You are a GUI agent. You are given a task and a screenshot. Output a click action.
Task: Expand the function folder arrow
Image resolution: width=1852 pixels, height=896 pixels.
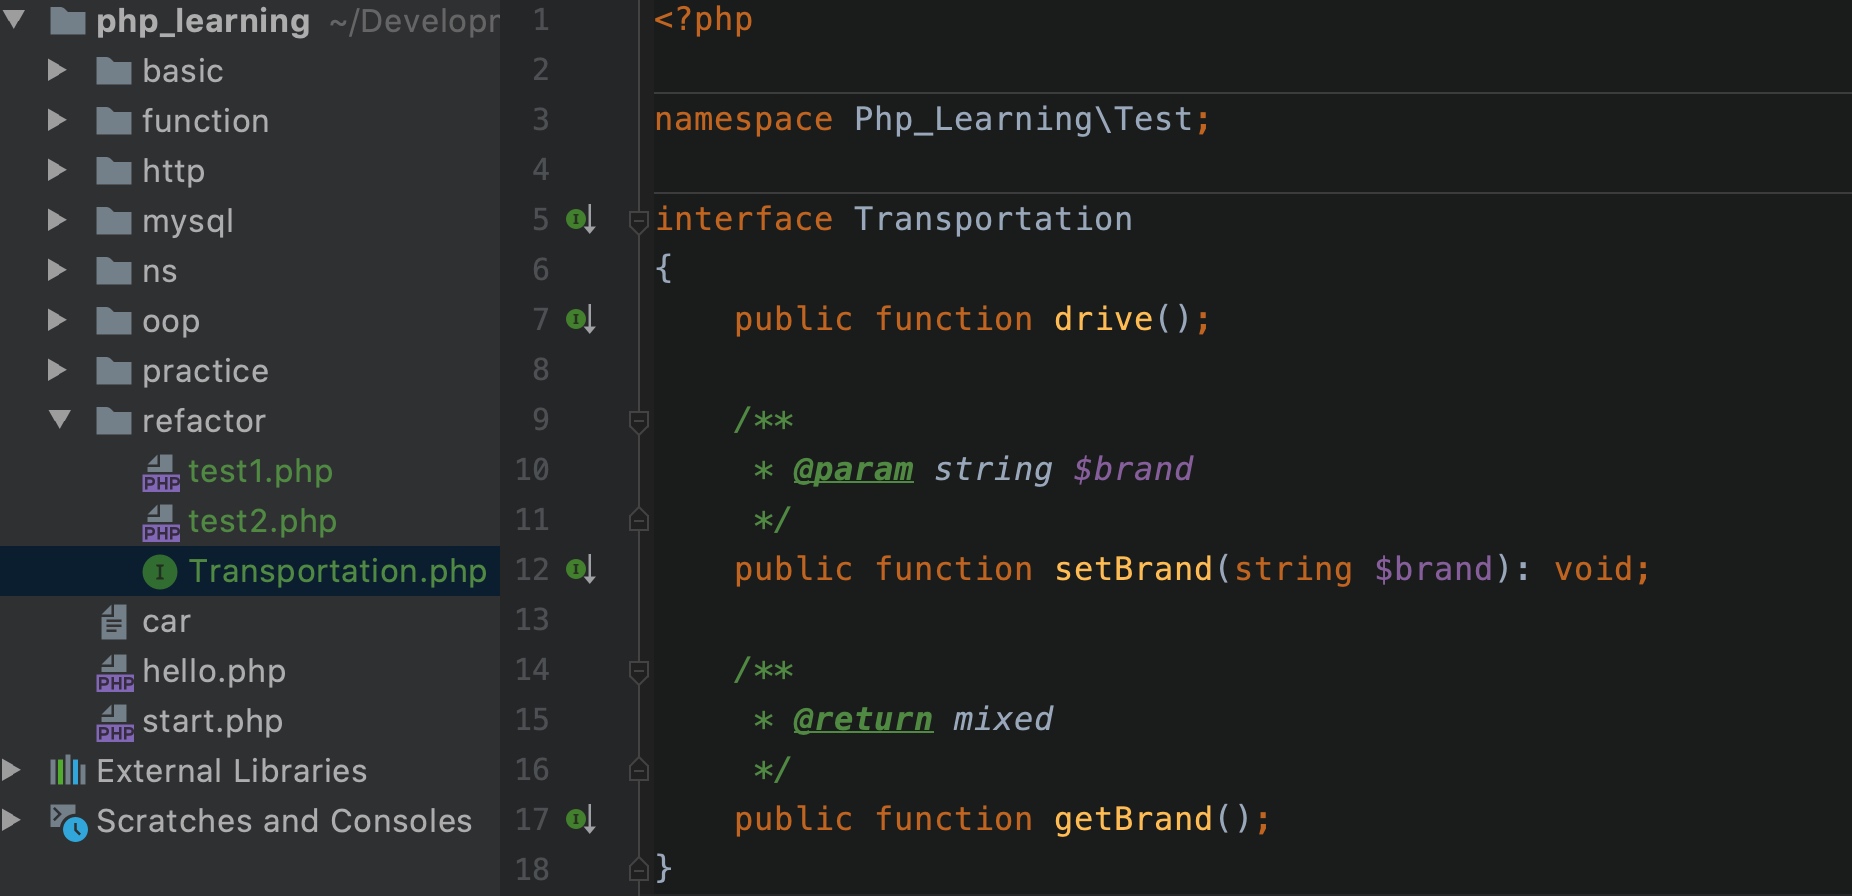[57, 120]
